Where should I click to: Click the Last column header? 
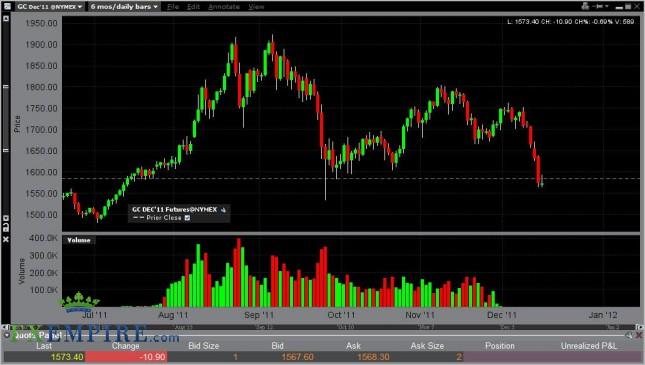point(44,346)
